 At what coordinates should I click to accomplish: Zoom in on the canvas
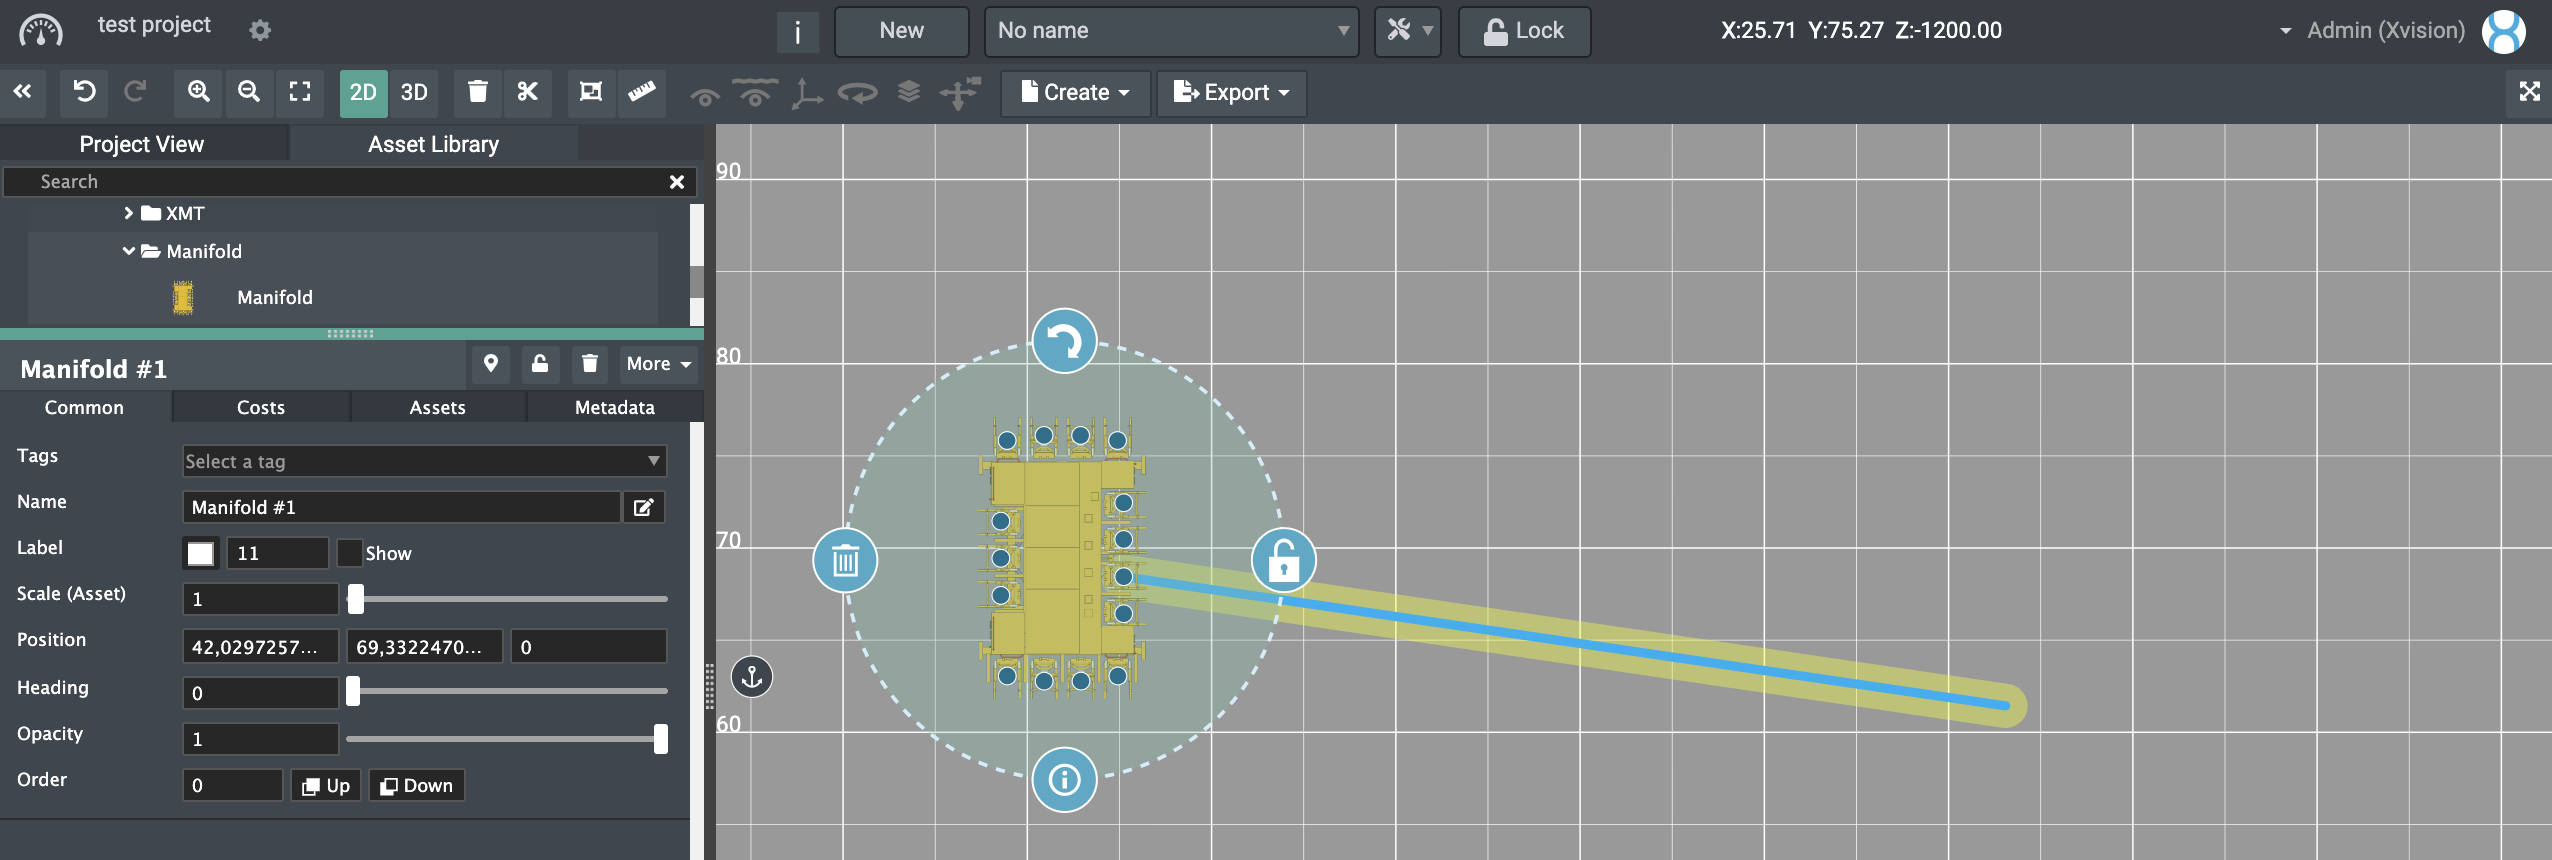pyautogui.click(x=199, y=92)
